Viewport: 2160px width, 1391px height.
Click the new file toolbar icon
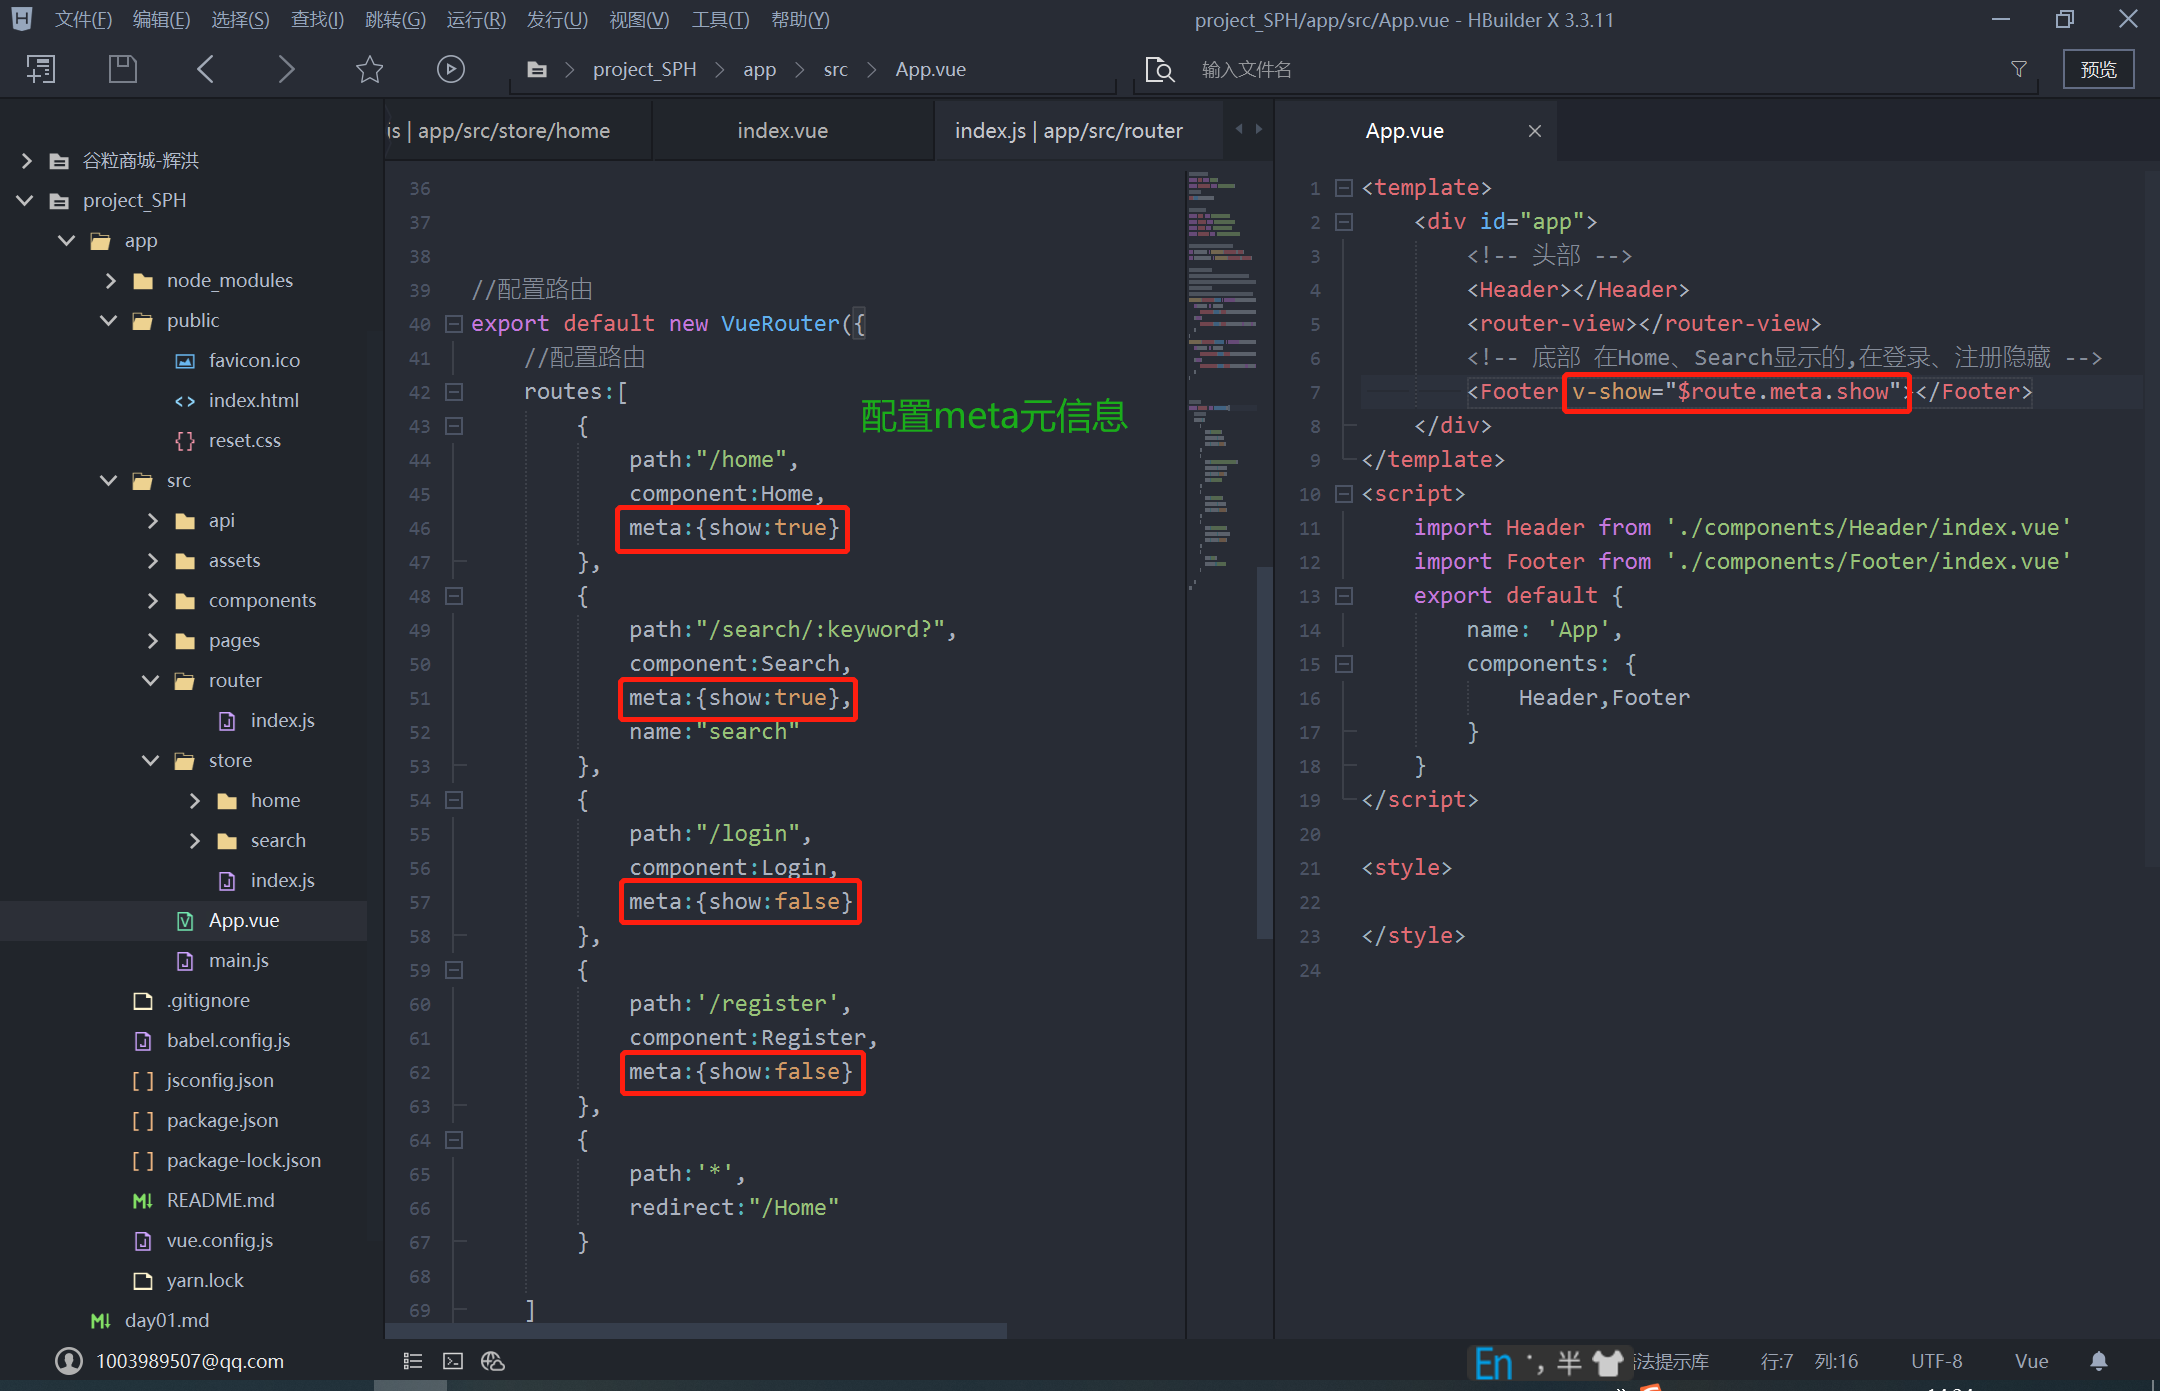(41, 69)
